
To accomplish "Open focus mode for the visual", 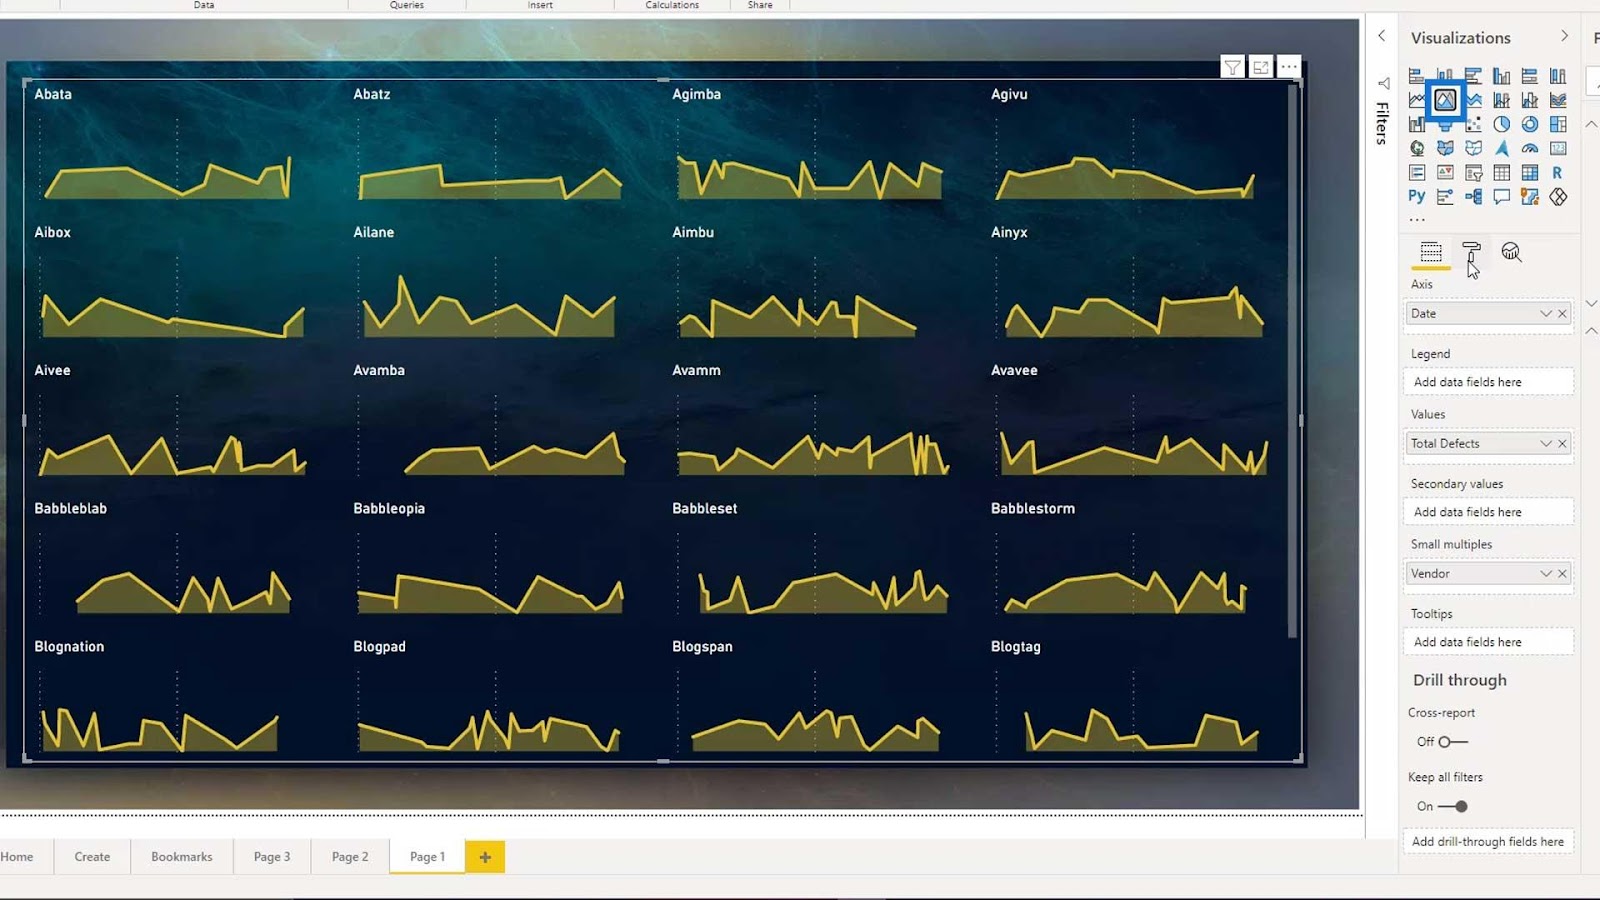I will click(1261, 67).
